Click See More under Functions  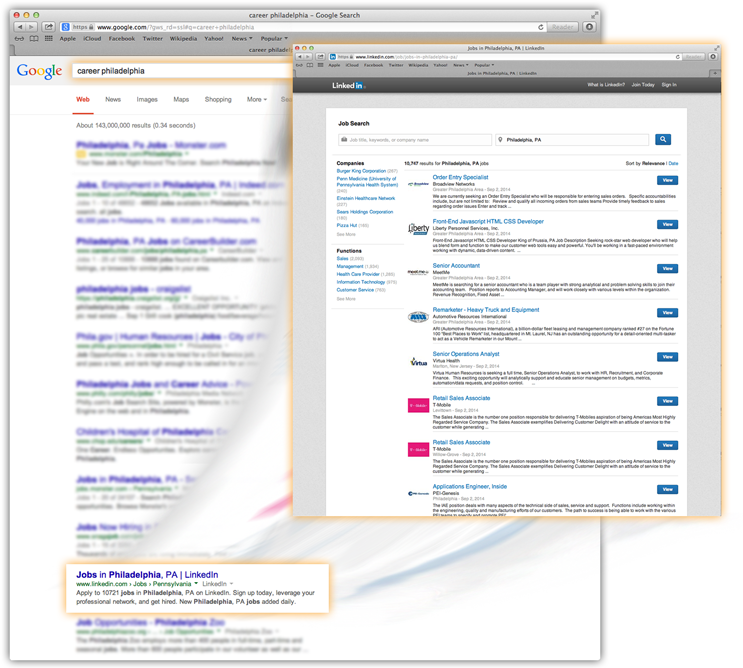pyautogui.click(x=346, y=299)
